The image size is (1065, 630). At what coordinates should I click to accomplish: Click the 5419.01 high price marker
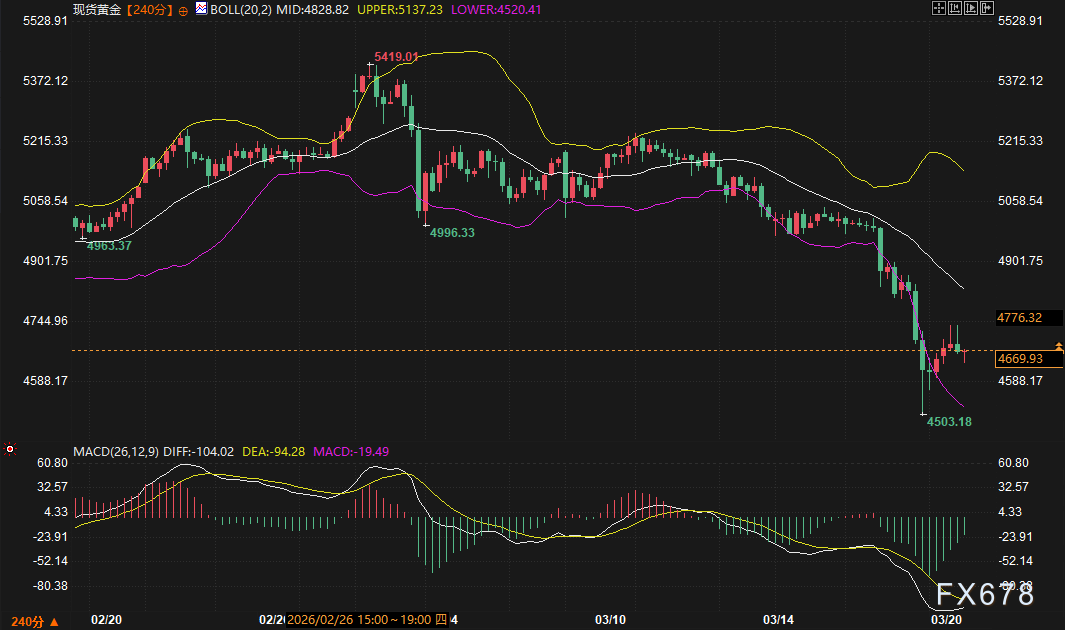click(396, 57)
